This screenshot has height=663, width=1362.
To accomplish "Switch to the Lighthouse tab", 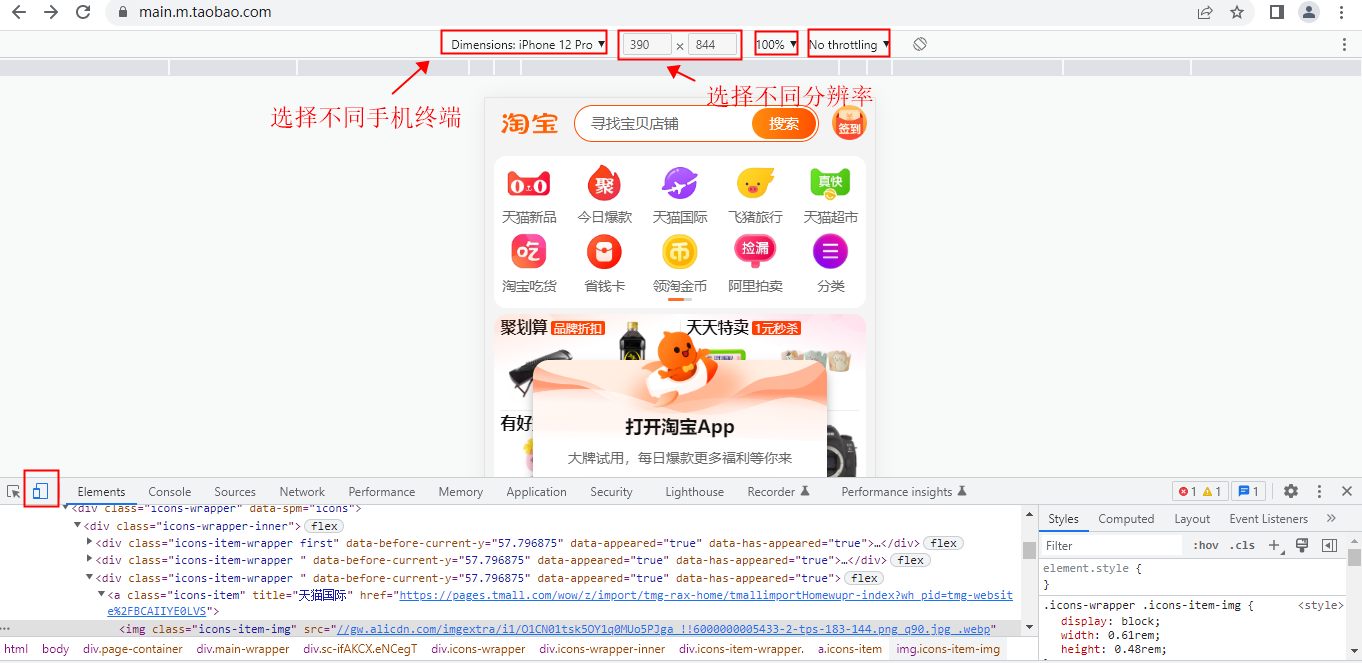I will (x=694, y=491).
